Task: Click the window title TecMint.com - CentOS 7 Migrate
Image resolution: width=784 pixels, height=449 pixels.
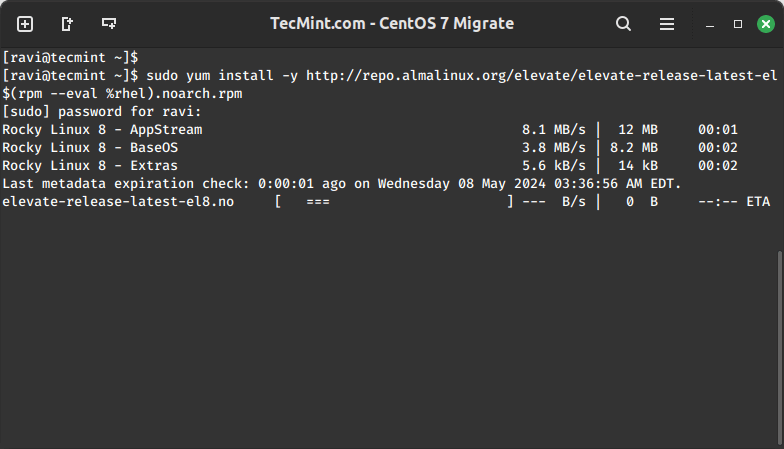Action: (x=392, y=24)
